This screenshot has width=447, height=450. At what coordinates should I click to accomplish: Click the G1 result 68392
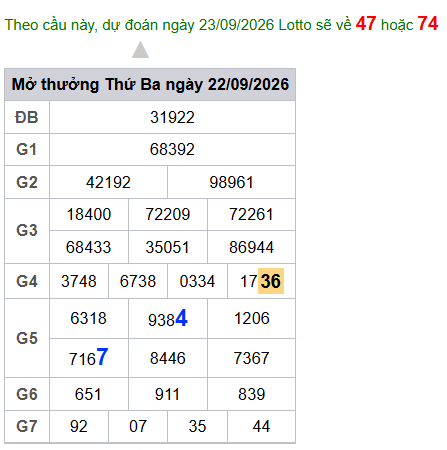tap(172, 149)
